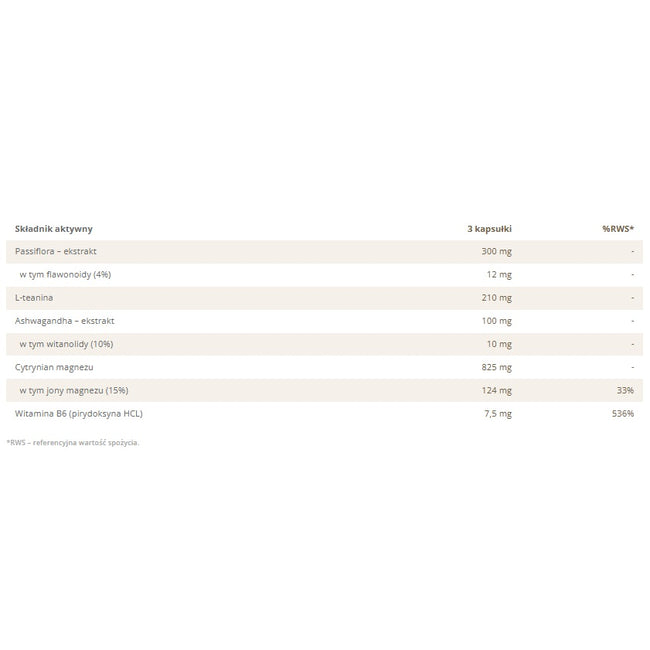The image size is (650, 650).
Task: Select the 'Passiflora – ekstrakt' row label
Action: (56, 251)
